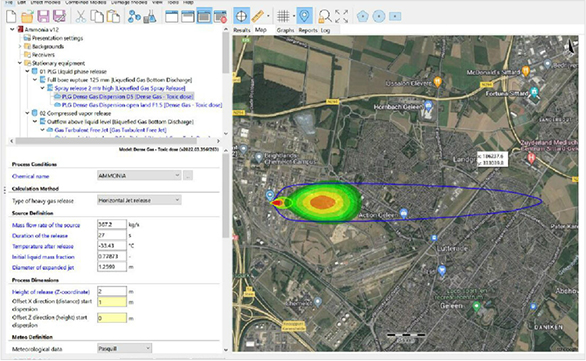Viewport: 586px width, 361px height.
Task: Click the magnifier with lock zoom icon
Action: 325,16
